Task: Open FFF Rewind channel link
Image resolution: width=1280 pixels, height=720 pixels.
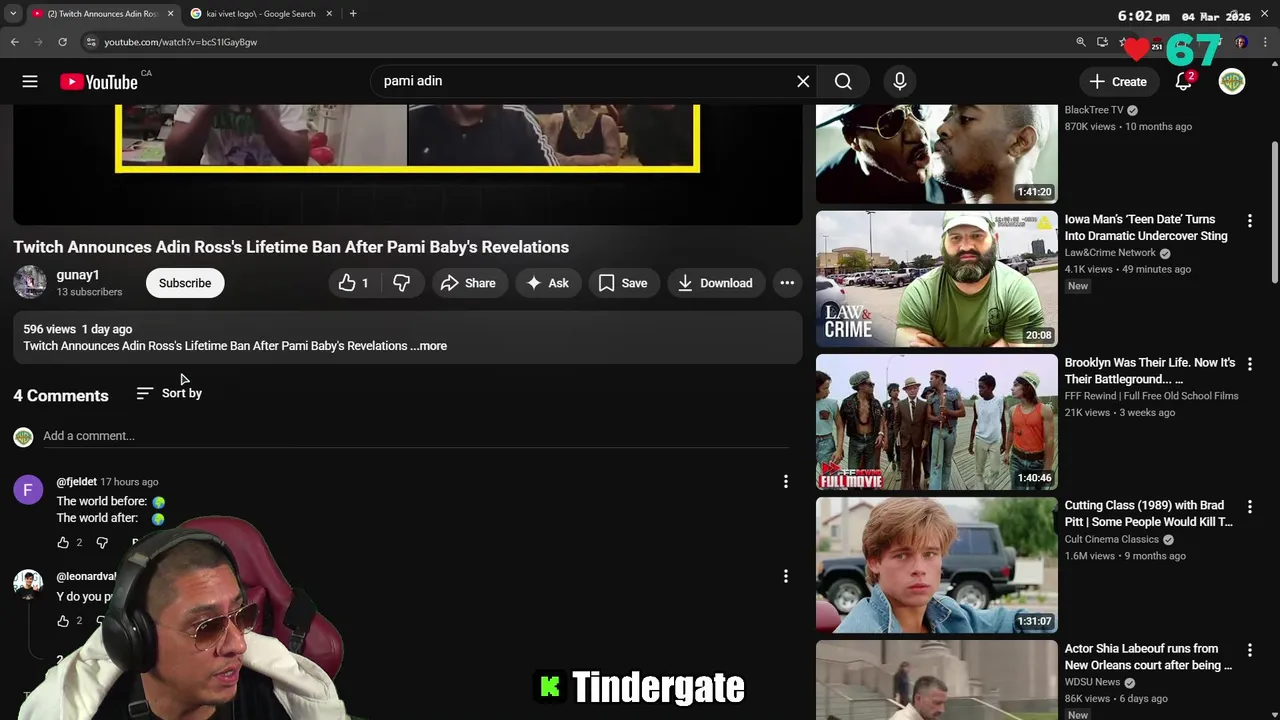Action: [1151, 396]
